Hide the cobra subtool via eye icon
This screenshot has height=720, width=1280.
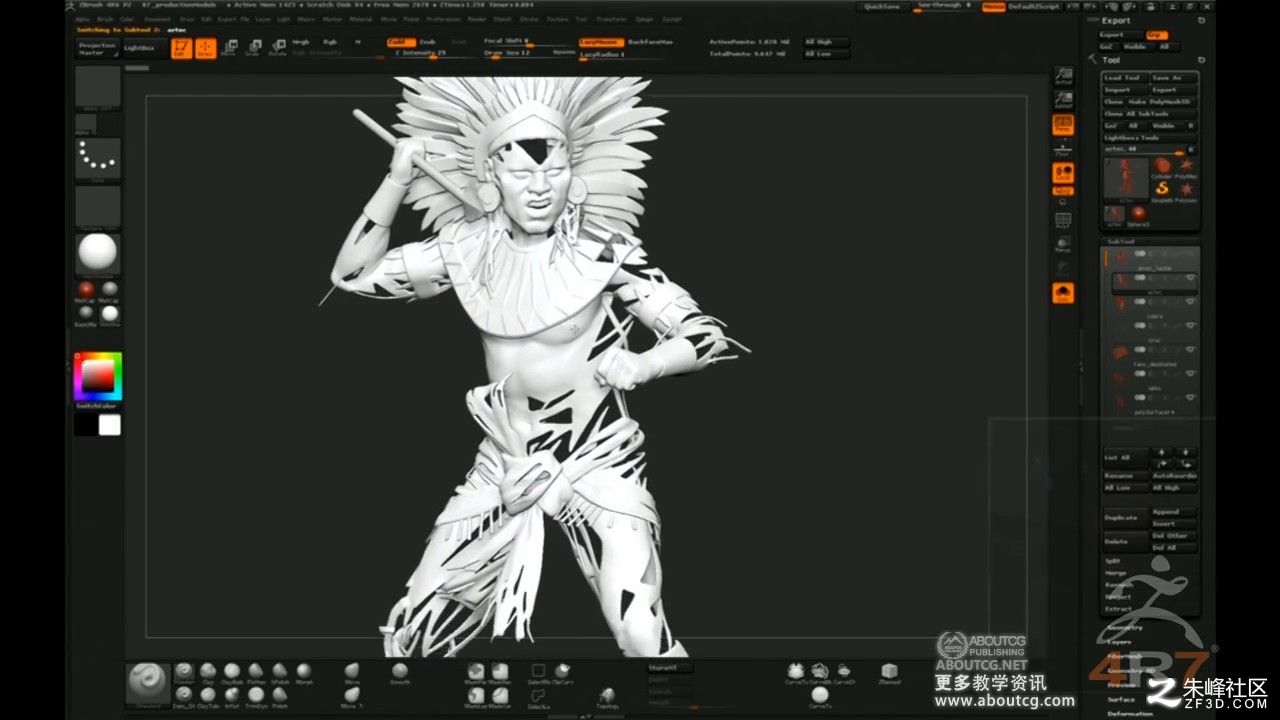[x=1190, y=302]
